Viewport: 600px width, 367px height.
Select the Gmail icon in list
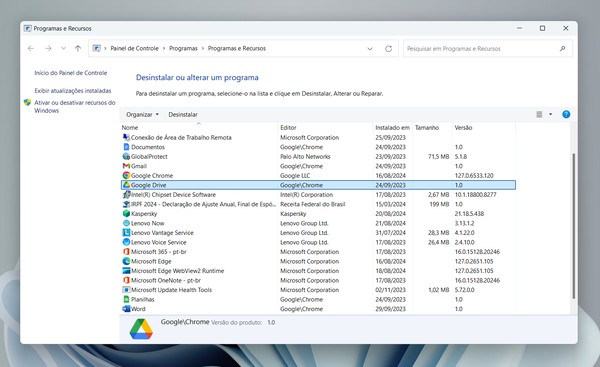tap(126, 166)
